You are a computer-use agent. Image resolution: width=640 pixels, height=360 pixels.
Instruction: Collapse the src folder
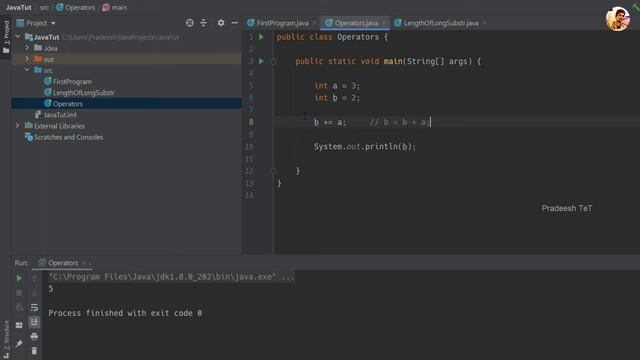(27, 70)
